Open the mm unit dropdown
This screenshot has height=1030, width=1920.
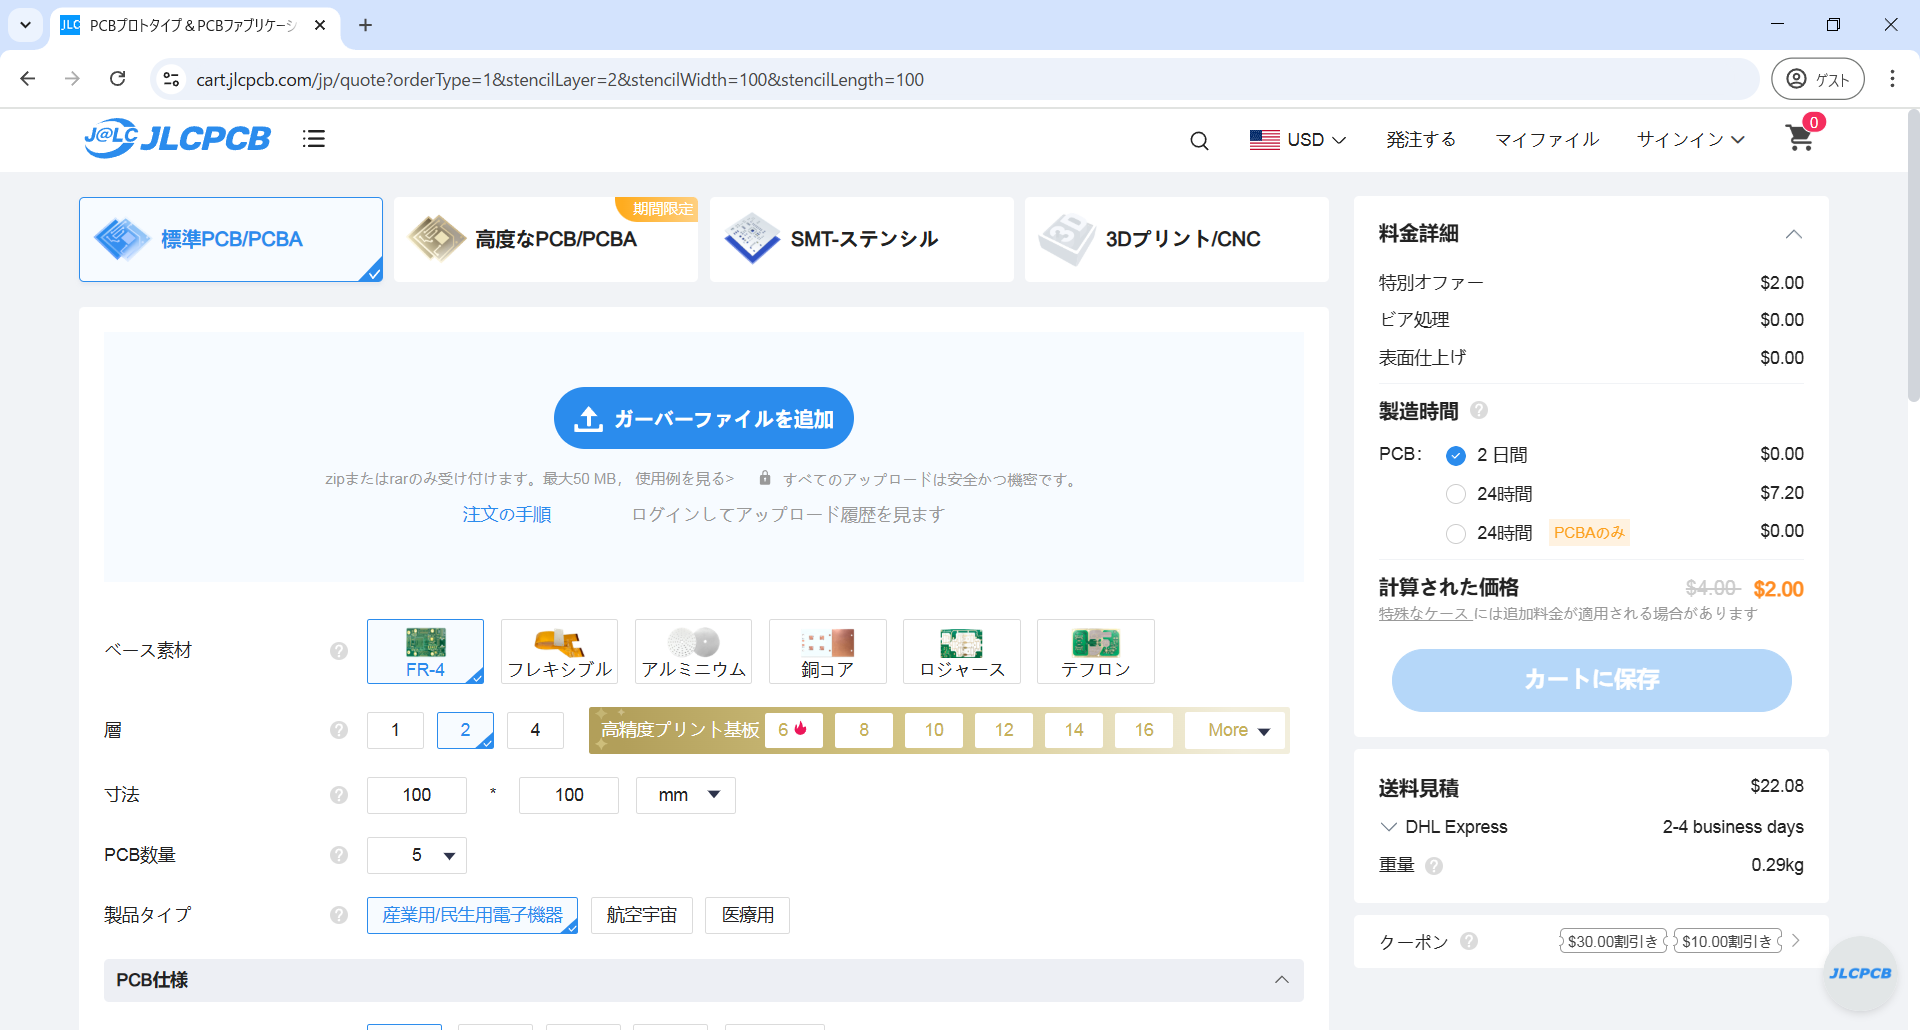tap(685, 795)
